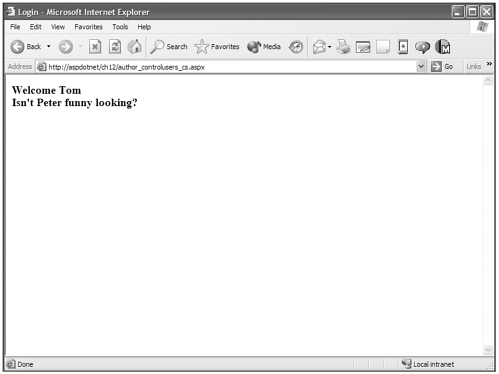Open the Tools menu

(120, 27)
